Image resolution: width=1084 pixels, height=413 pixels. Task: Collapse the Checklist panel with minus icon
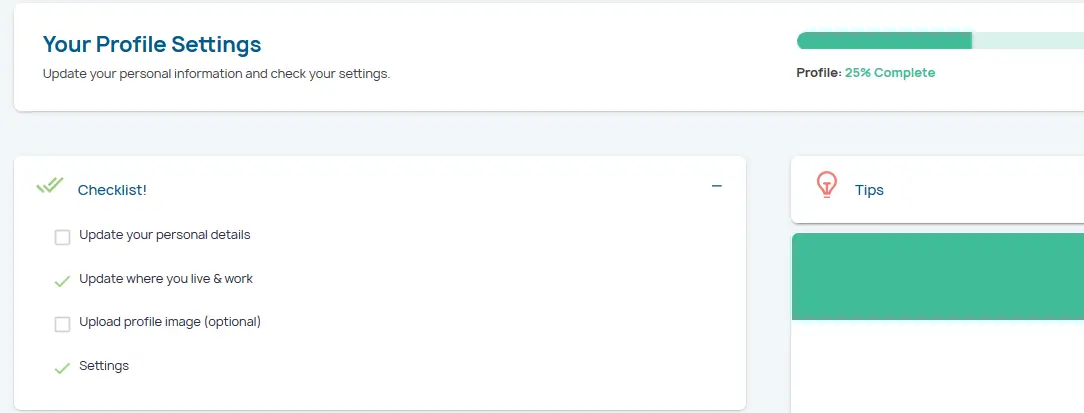pyautogui.click(x=716, y=186)
